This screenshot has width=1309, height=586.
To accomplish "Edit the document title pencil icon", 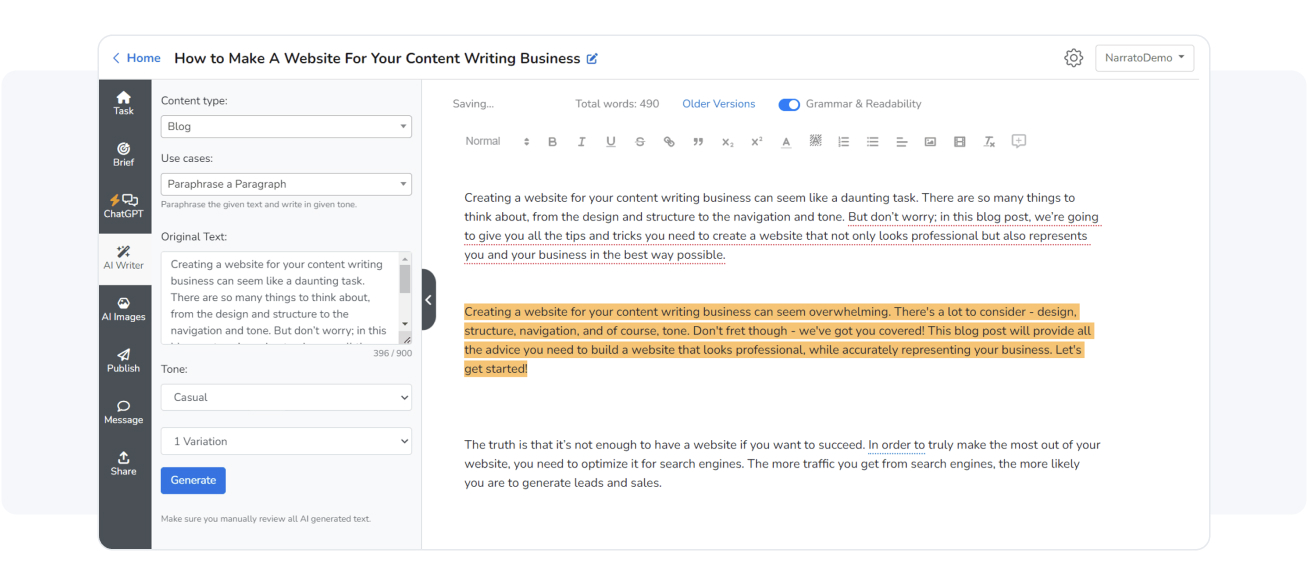I will [x=592, y=59].
